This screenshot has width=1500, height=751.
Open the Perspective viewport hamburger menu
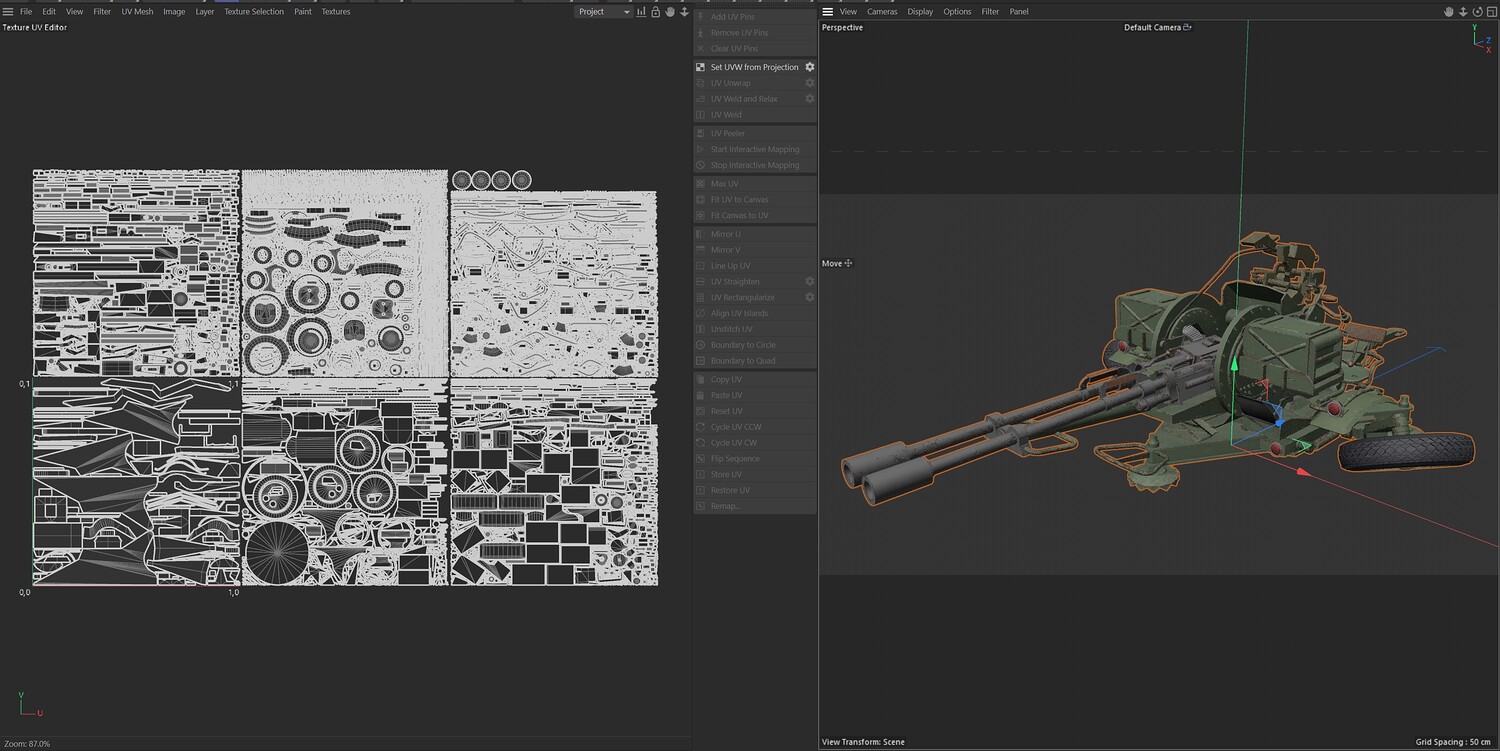827,12
